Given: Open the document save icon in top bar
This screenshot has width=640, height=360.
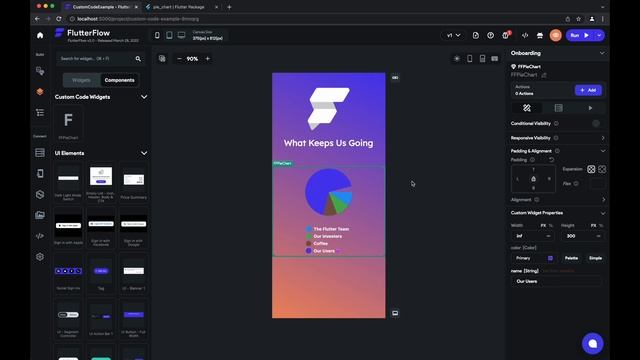Looking at the screenshot, I should 476,36.
